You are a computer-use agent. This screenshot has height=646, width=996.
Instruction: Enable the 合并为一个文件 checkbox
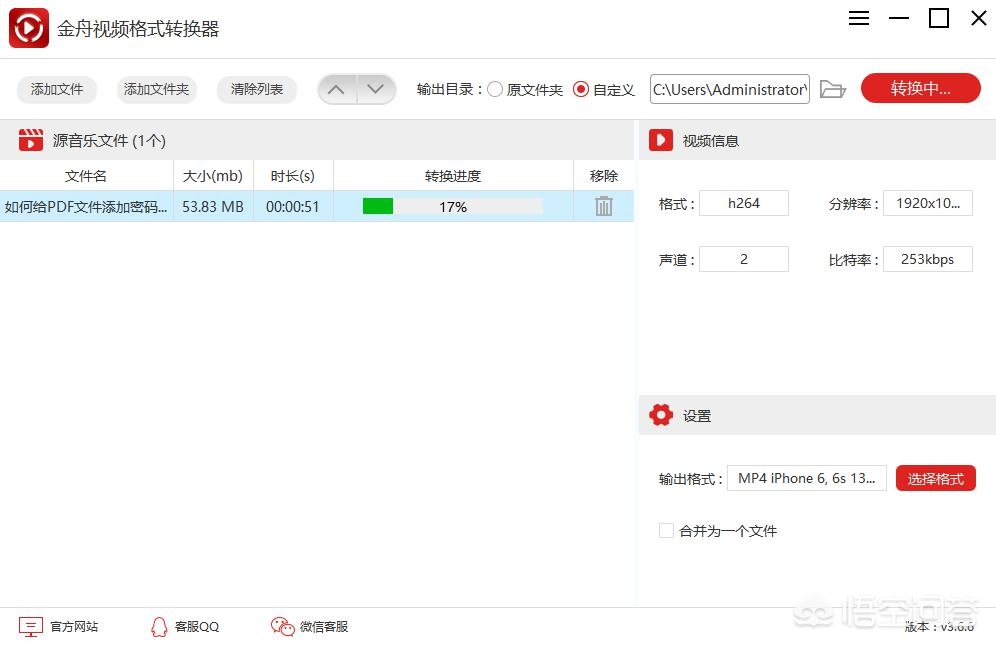pos(666,530)
